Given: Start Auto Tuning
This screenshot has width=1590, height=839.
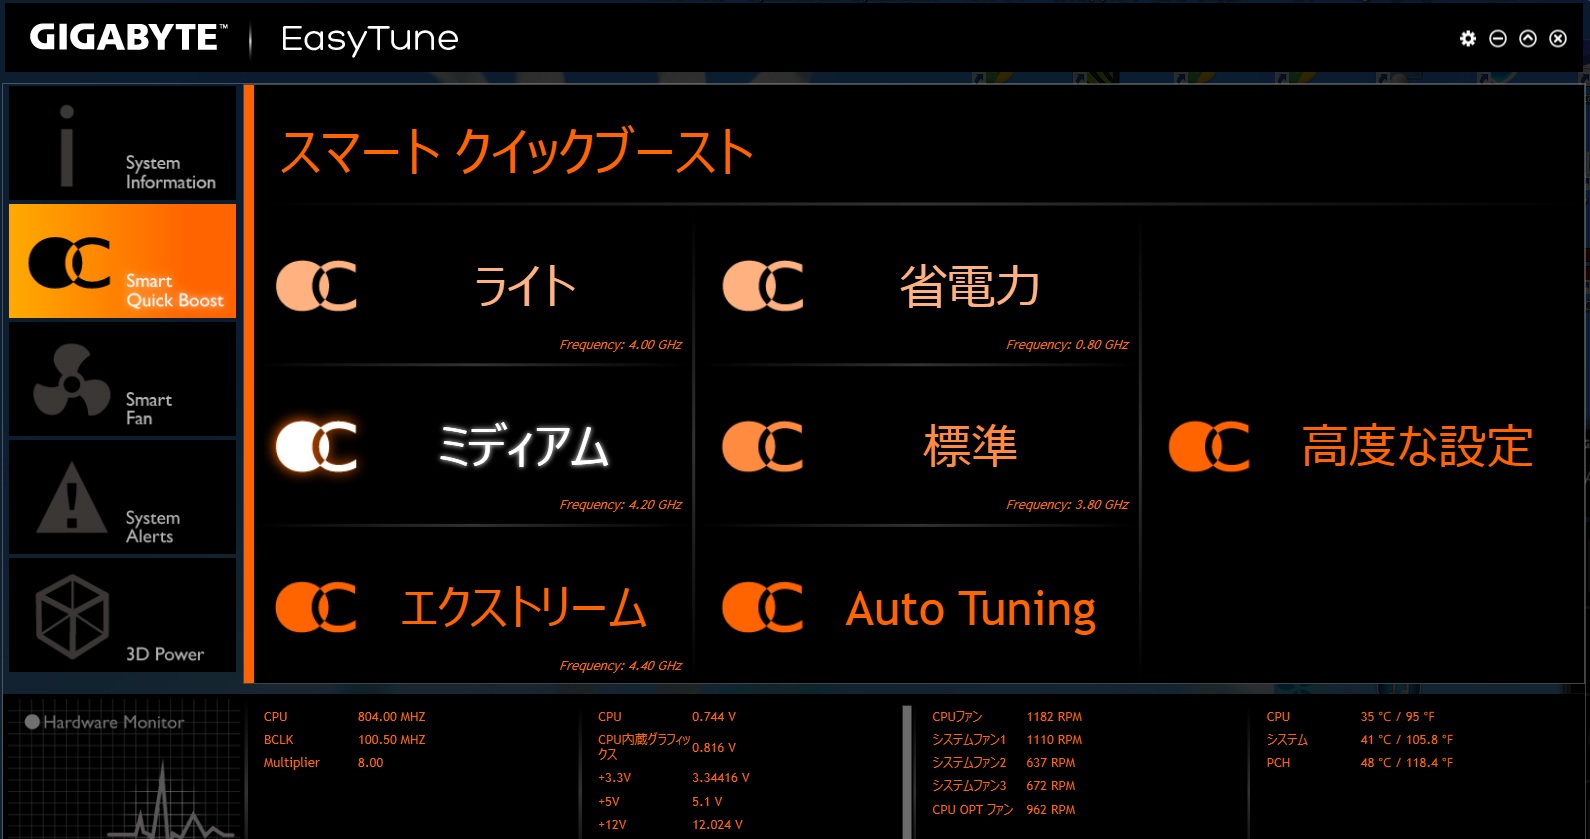Looking at the screenshot, I should 924,608.
